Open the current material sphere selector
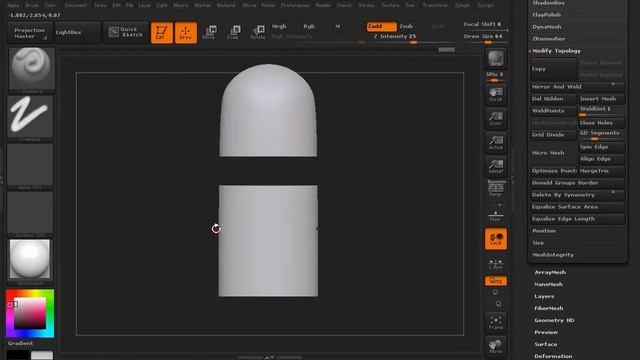The height and width of the screenshot is (360, 640). (x=30, y=262)
